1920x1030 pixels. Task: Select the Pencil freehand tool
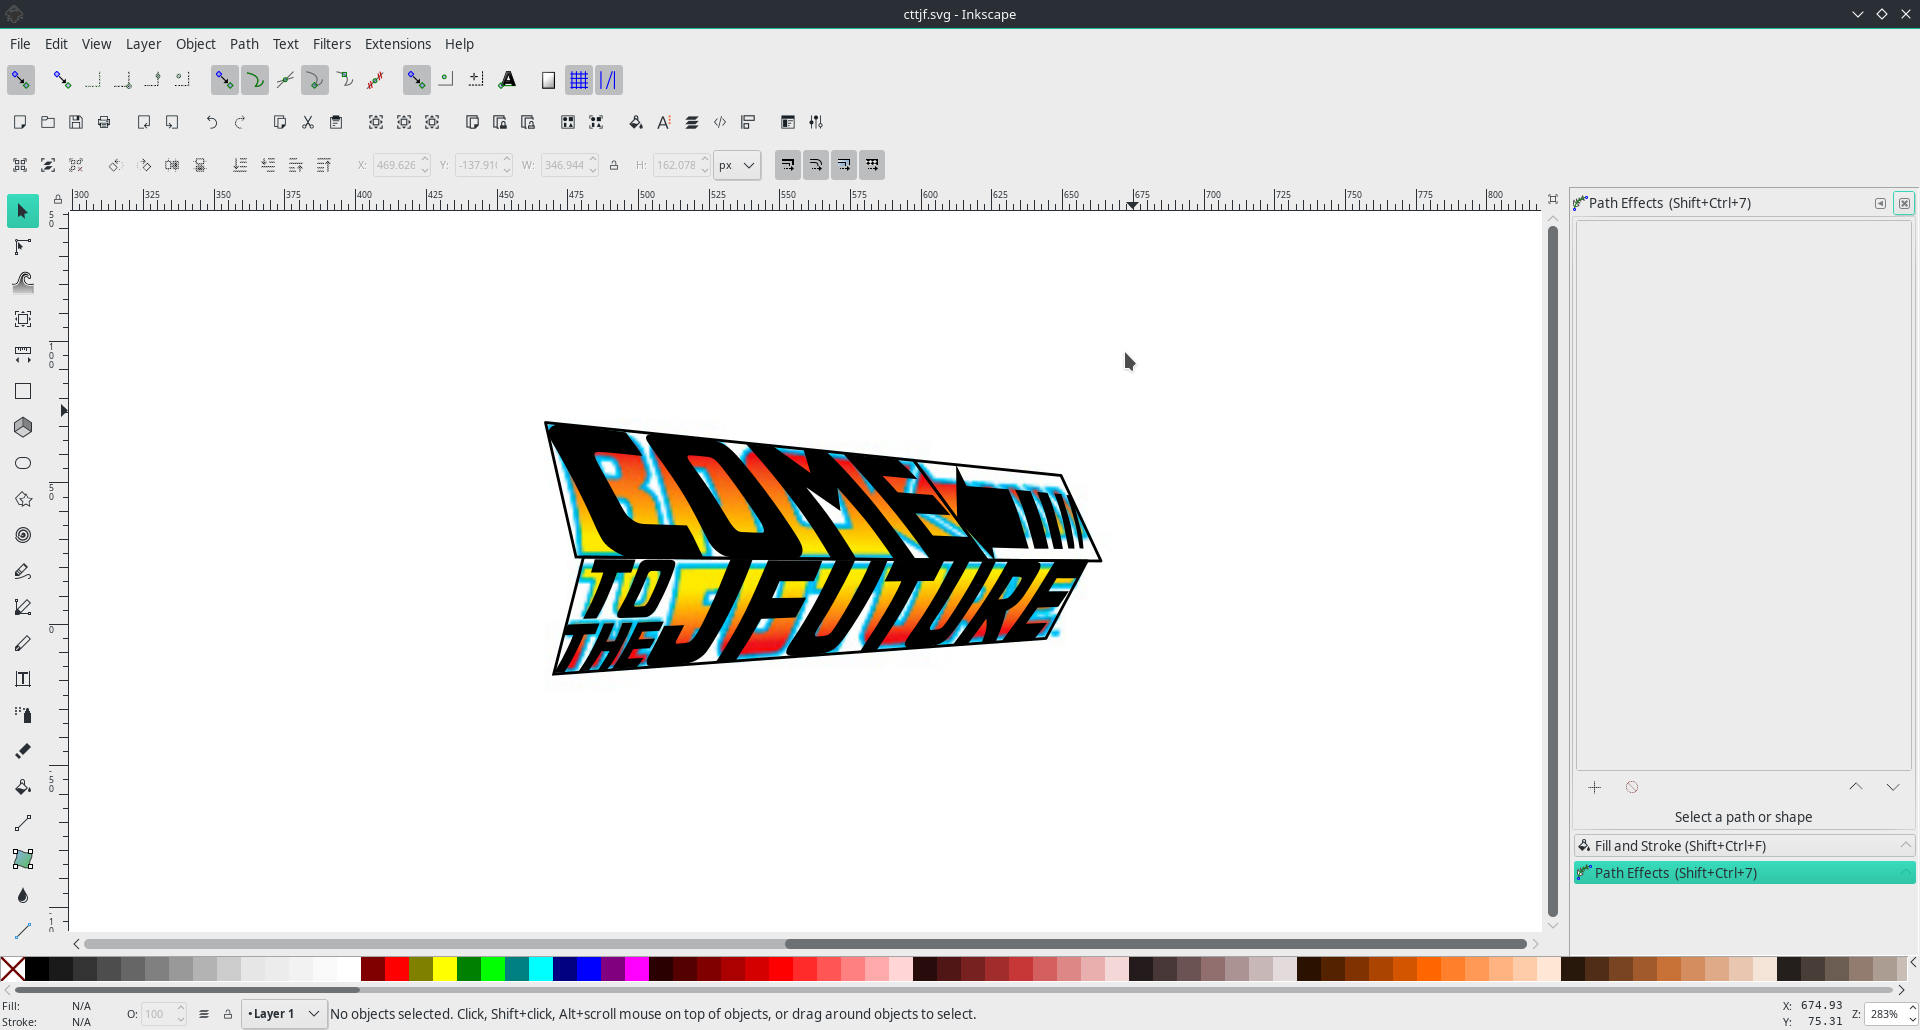[22, 571]
